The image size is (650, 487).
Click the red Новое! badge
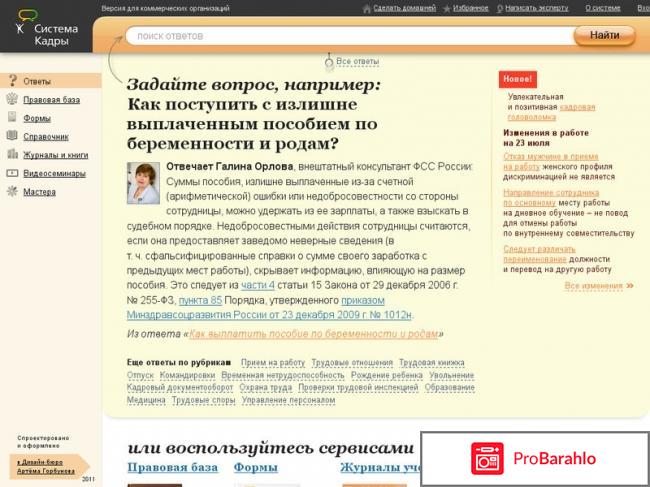tap(517, 79)
